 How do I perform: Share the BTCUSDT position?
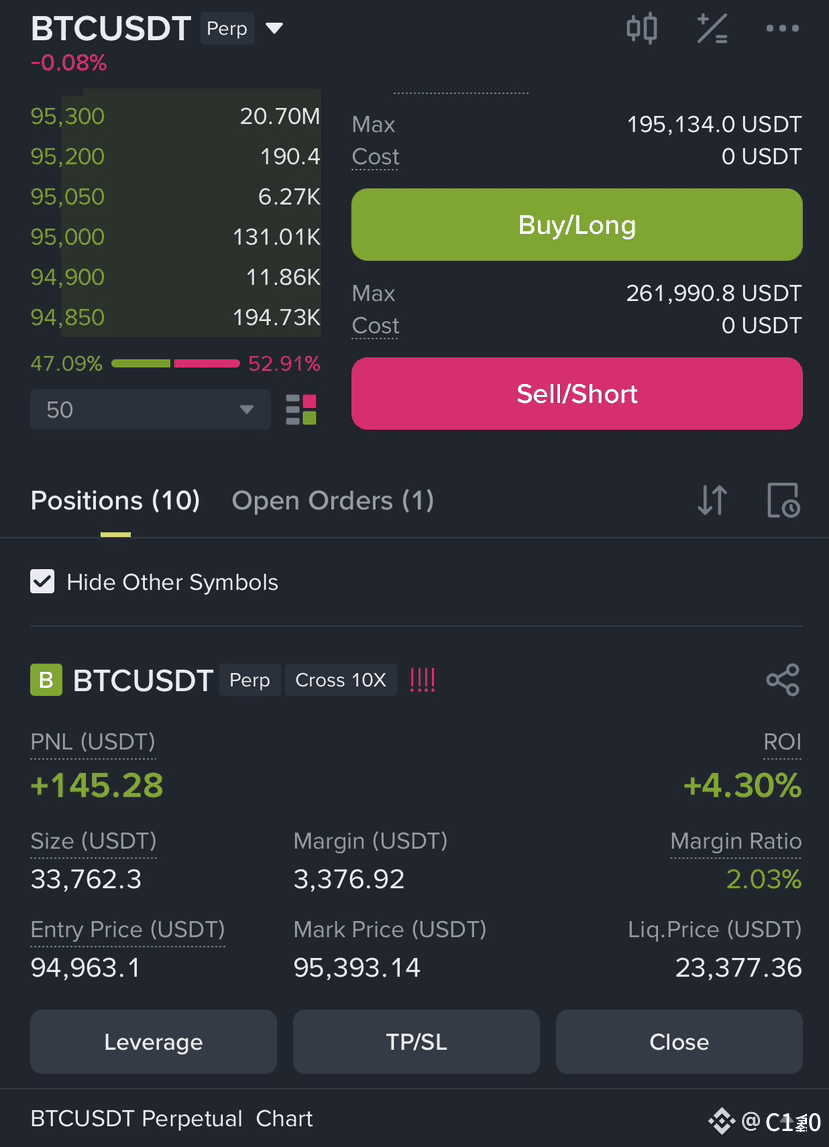pos(783,680)
